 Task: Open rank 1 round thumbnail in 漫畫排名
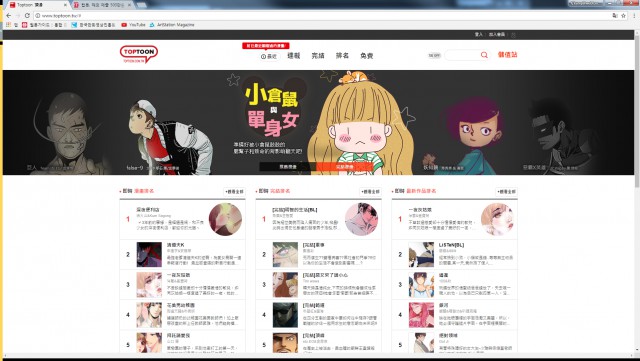225,219
